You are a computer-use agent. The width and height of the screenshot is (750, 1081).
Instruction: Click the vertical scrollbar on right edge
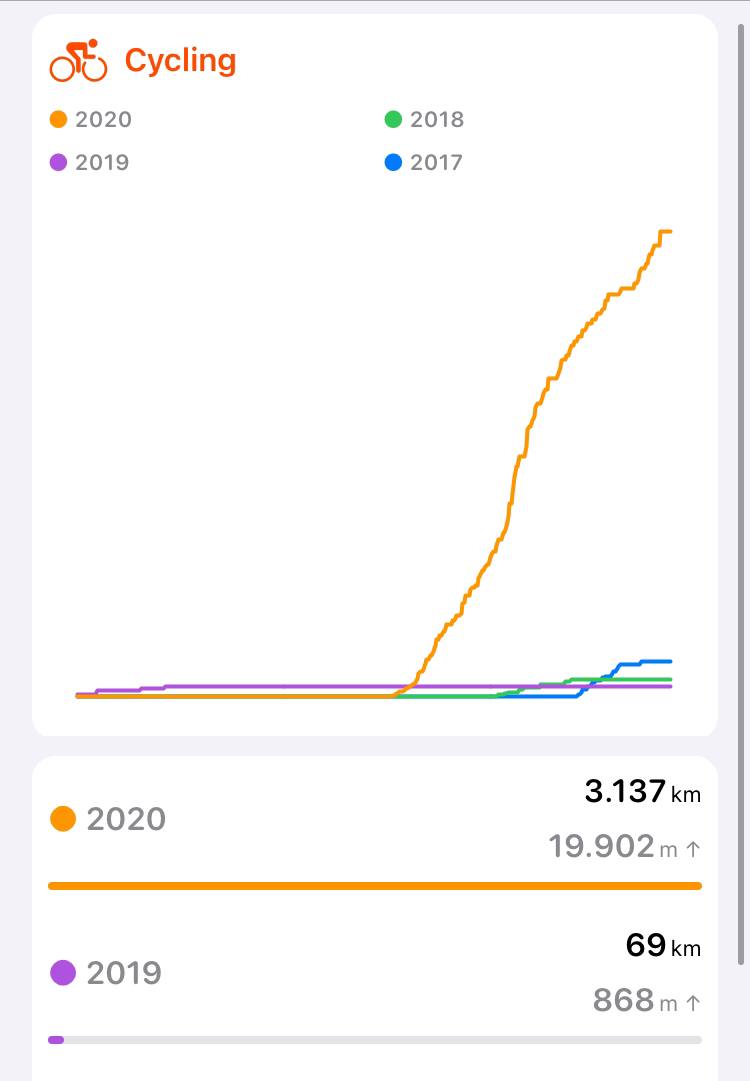coord(741,494)
